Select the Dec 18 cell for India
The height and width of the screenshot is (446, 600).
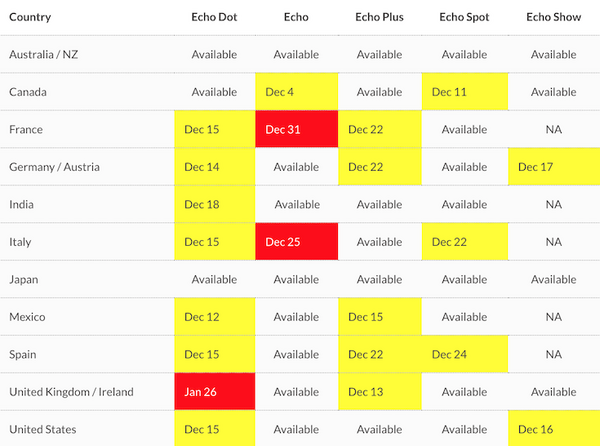(214, 204)
